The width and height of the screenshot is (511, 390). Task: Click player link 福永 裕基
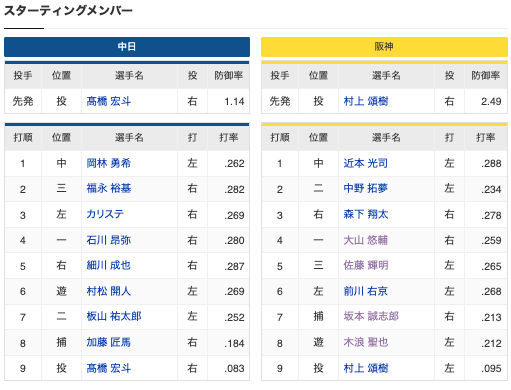click(x=108, y=189)
